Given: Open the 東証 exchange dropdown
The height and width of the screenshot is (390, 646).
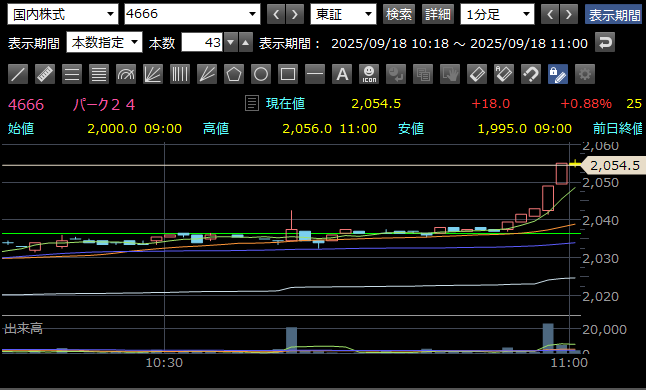Looking at the screenshot, I should click(343, 14).
